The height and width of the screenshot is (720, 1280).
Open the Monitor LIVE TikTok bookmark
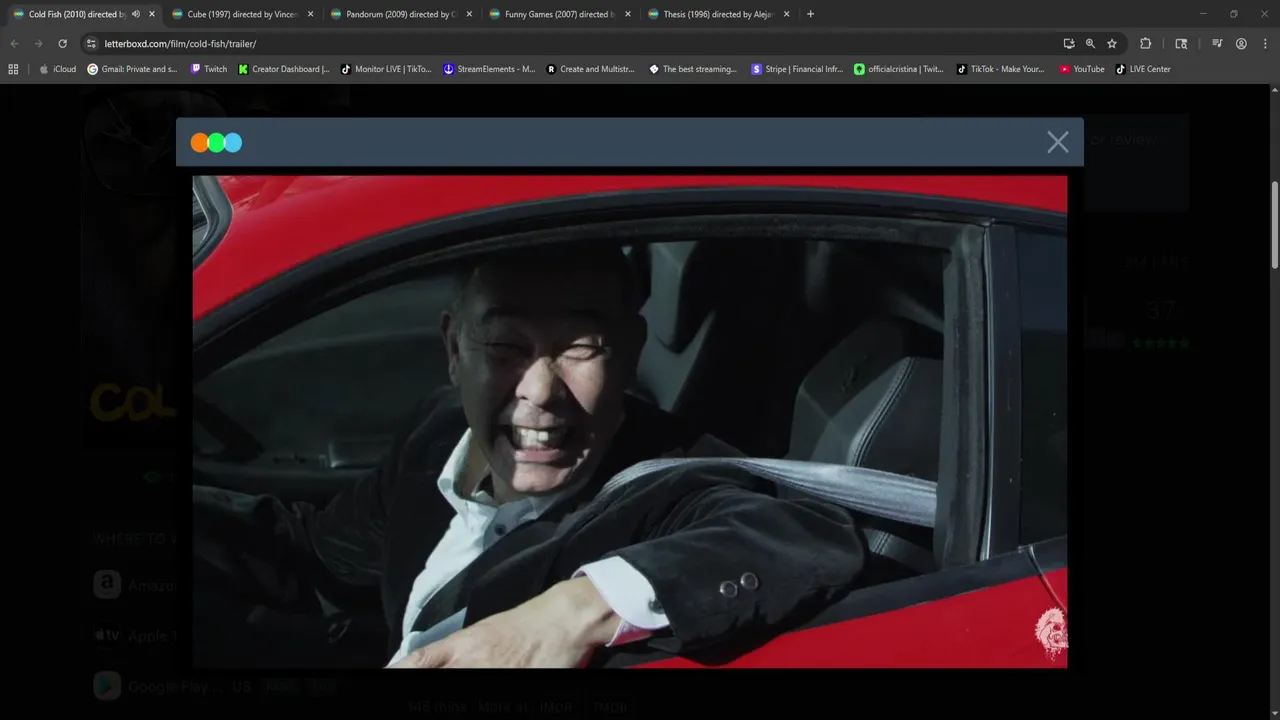[x=386, y=69]
